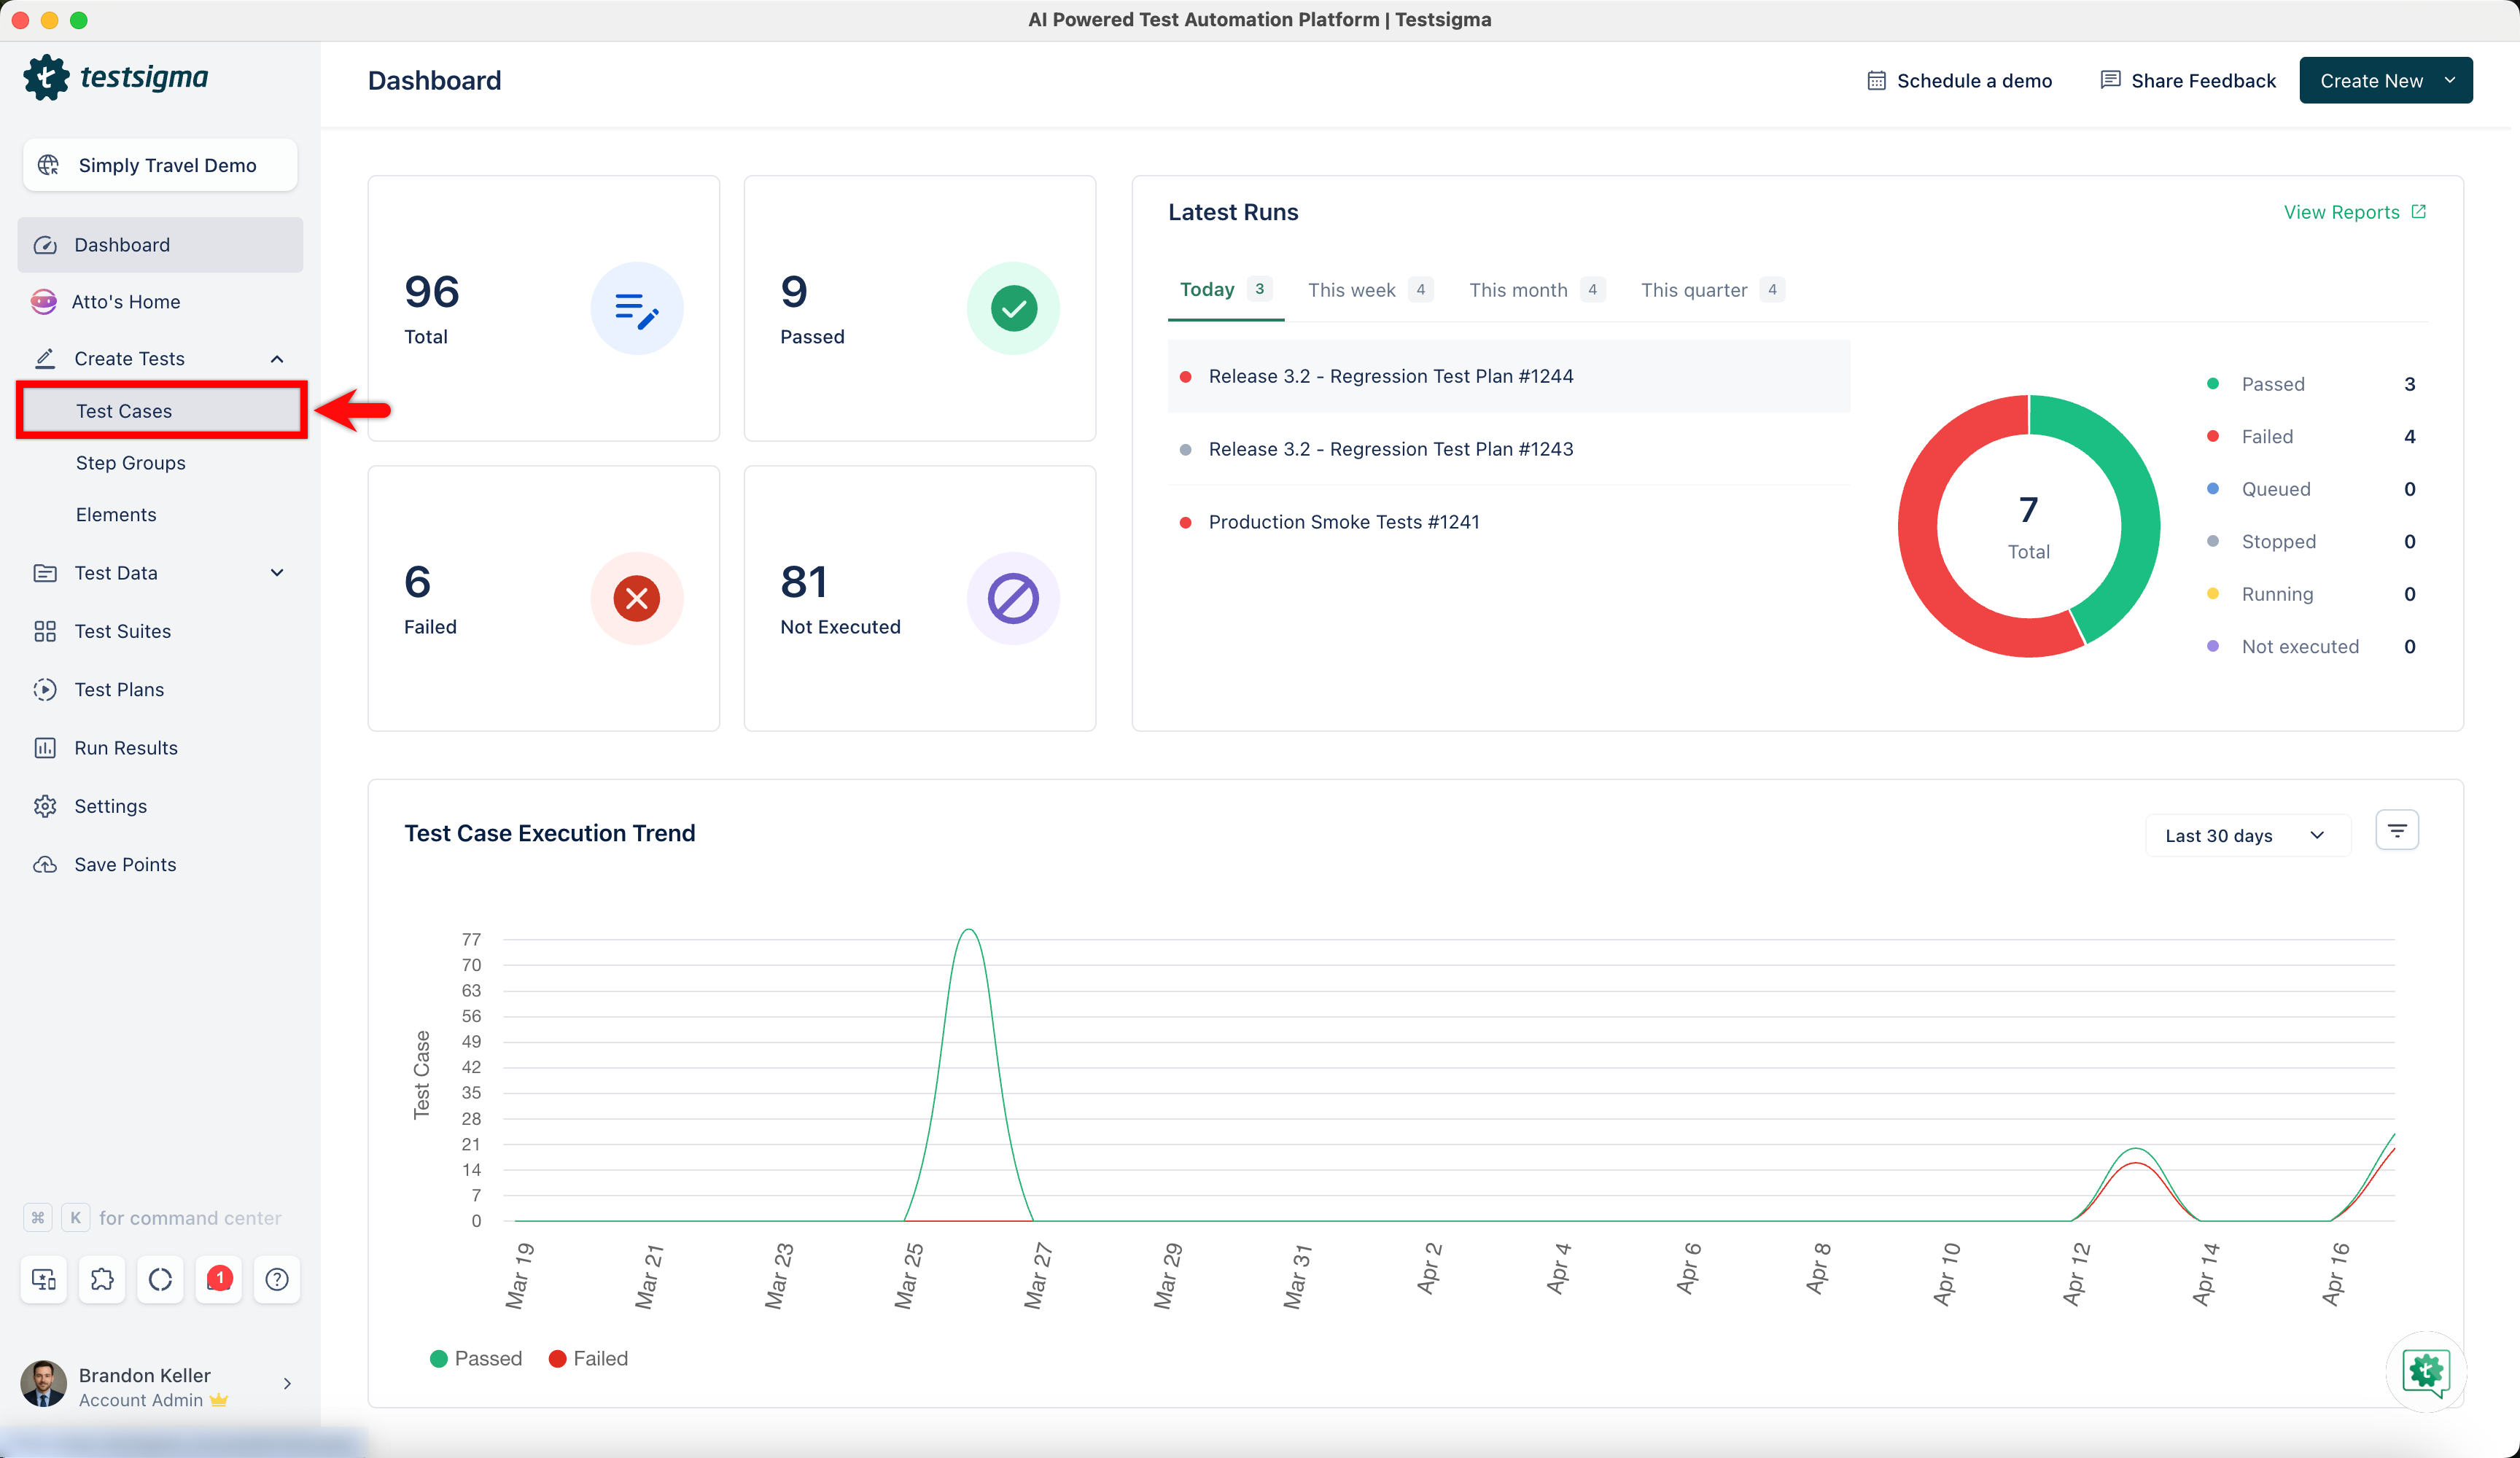Toggle the Failed series in chart legend
Screen dimensions: 2520x1458
tap(588, 1359)
